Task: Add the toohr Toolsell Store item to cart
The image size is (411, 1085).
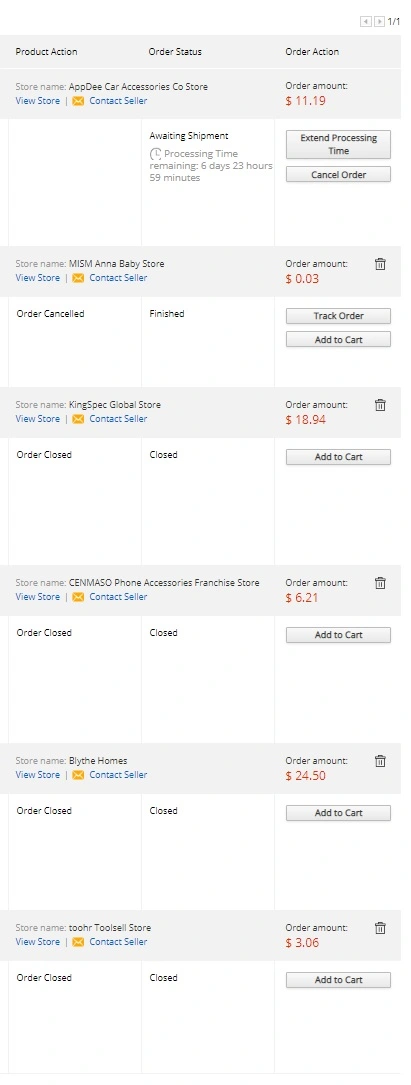Action: point(338,980)
